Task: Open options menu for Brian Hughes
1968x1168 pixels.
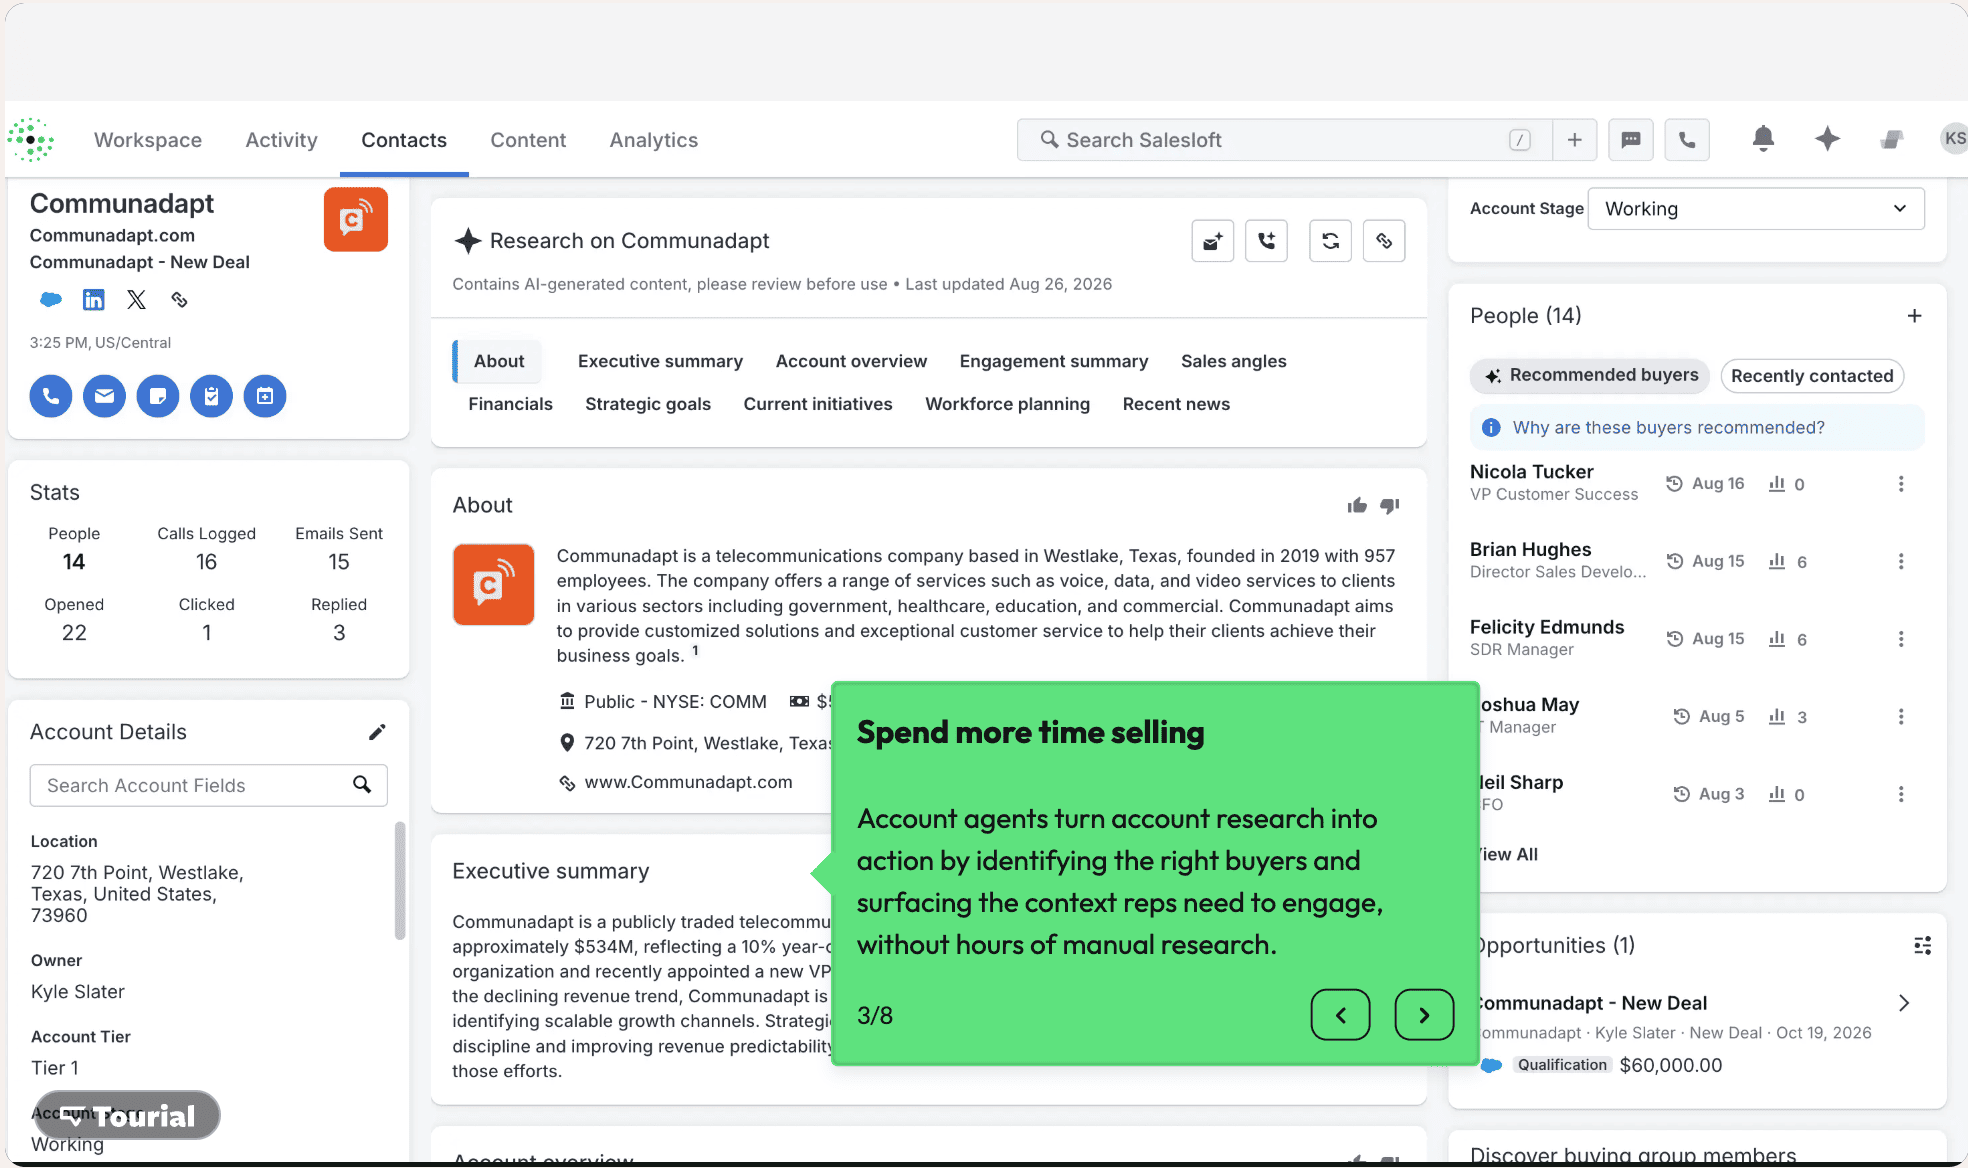Action: click(1901, 561)
